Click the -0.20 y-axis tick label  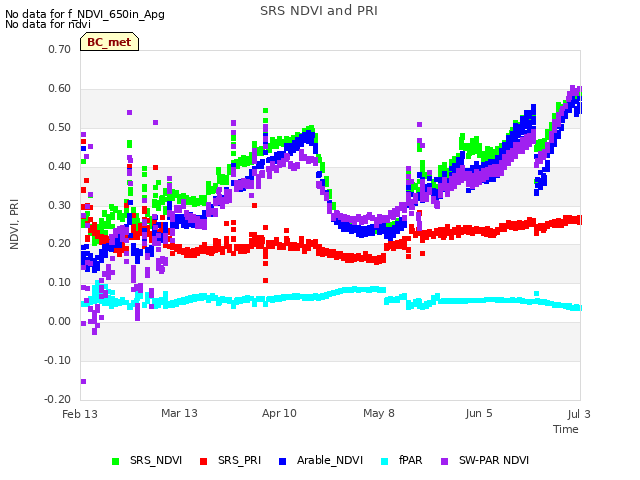point(57,399)
